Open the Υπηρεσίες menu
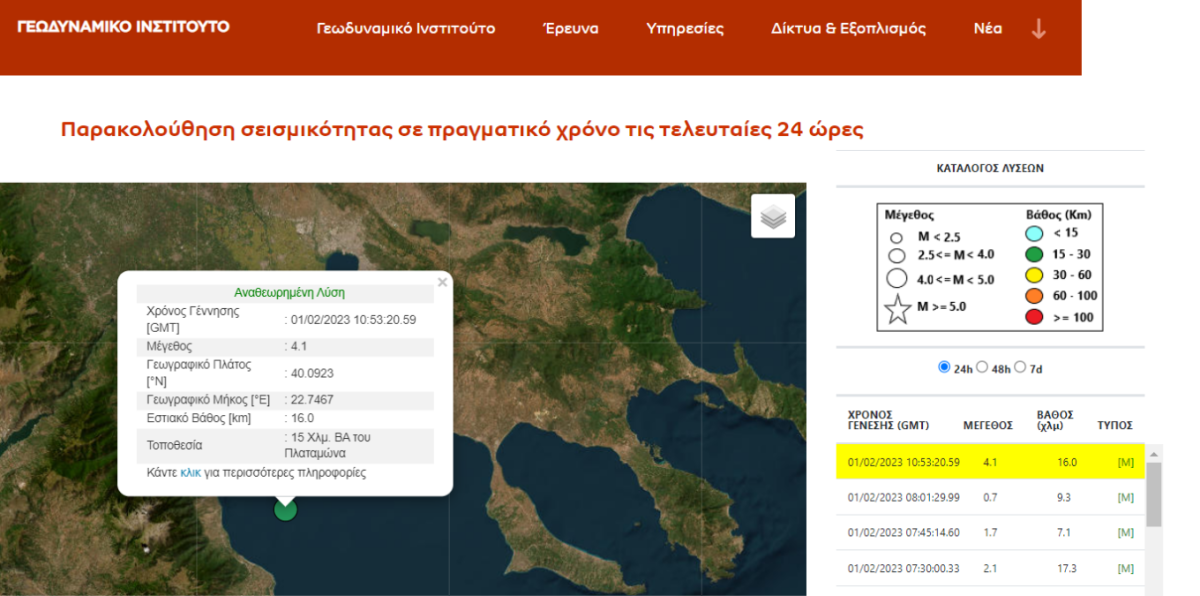Screen dimensions: 1200x596 pyautogui.click(x=685, y=28)
